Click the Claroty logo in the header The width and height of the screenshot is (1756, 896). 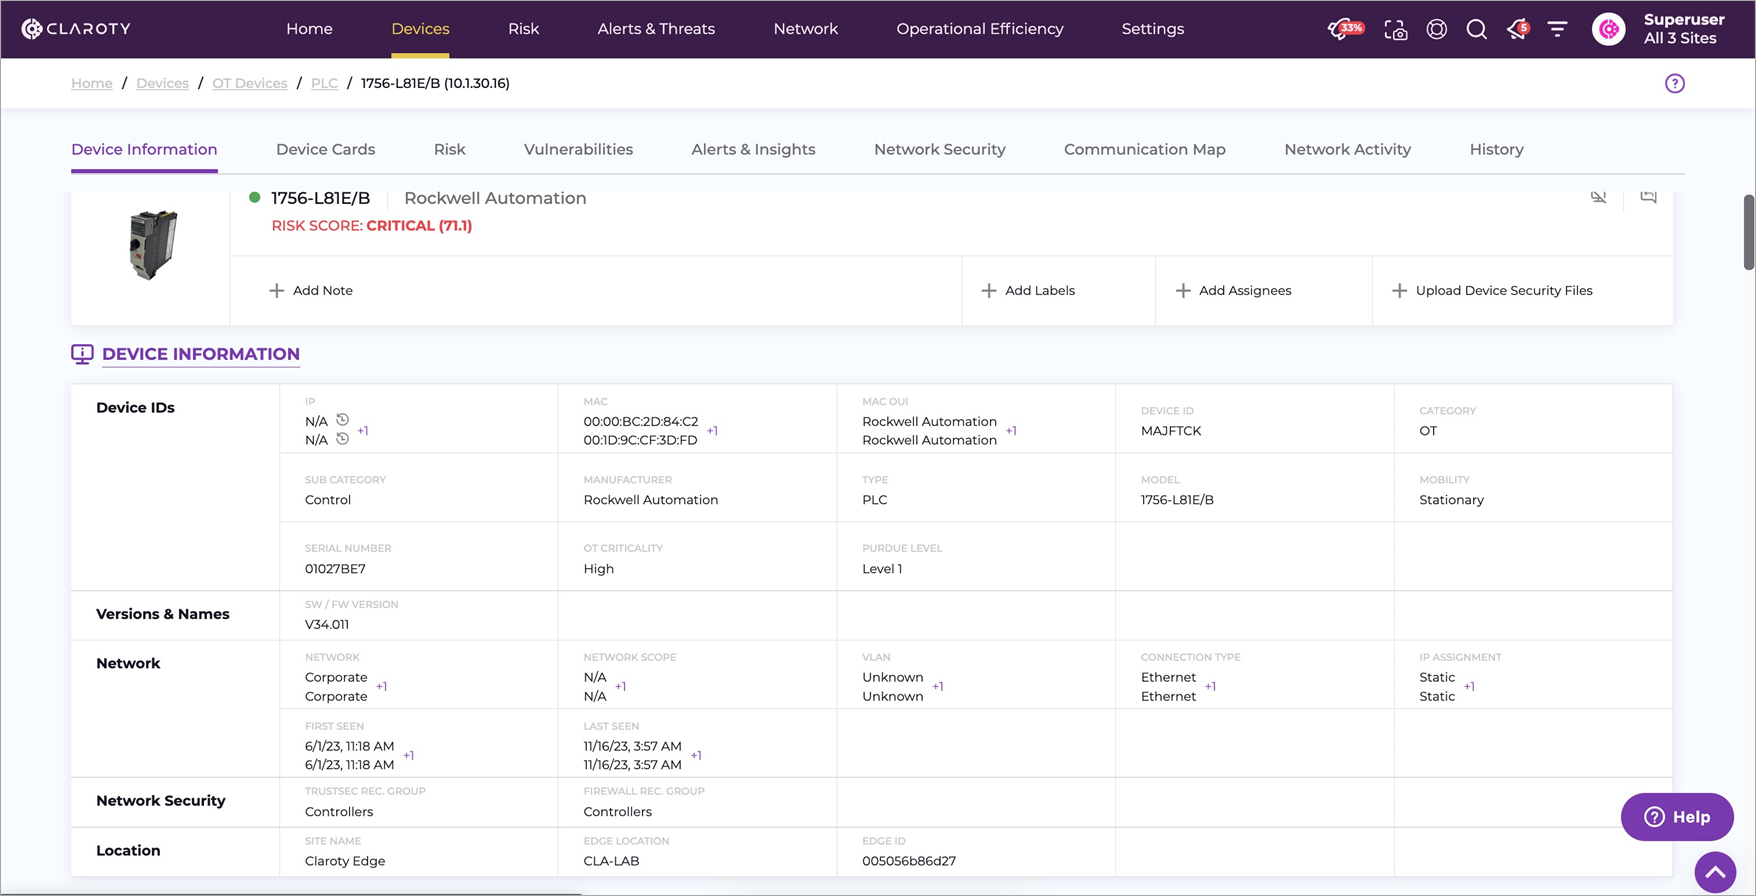(x=76, y=29)
